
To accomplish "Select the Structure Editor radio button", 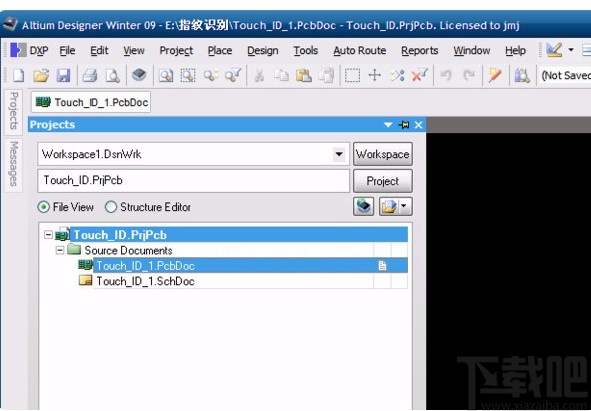I will 111,207.
